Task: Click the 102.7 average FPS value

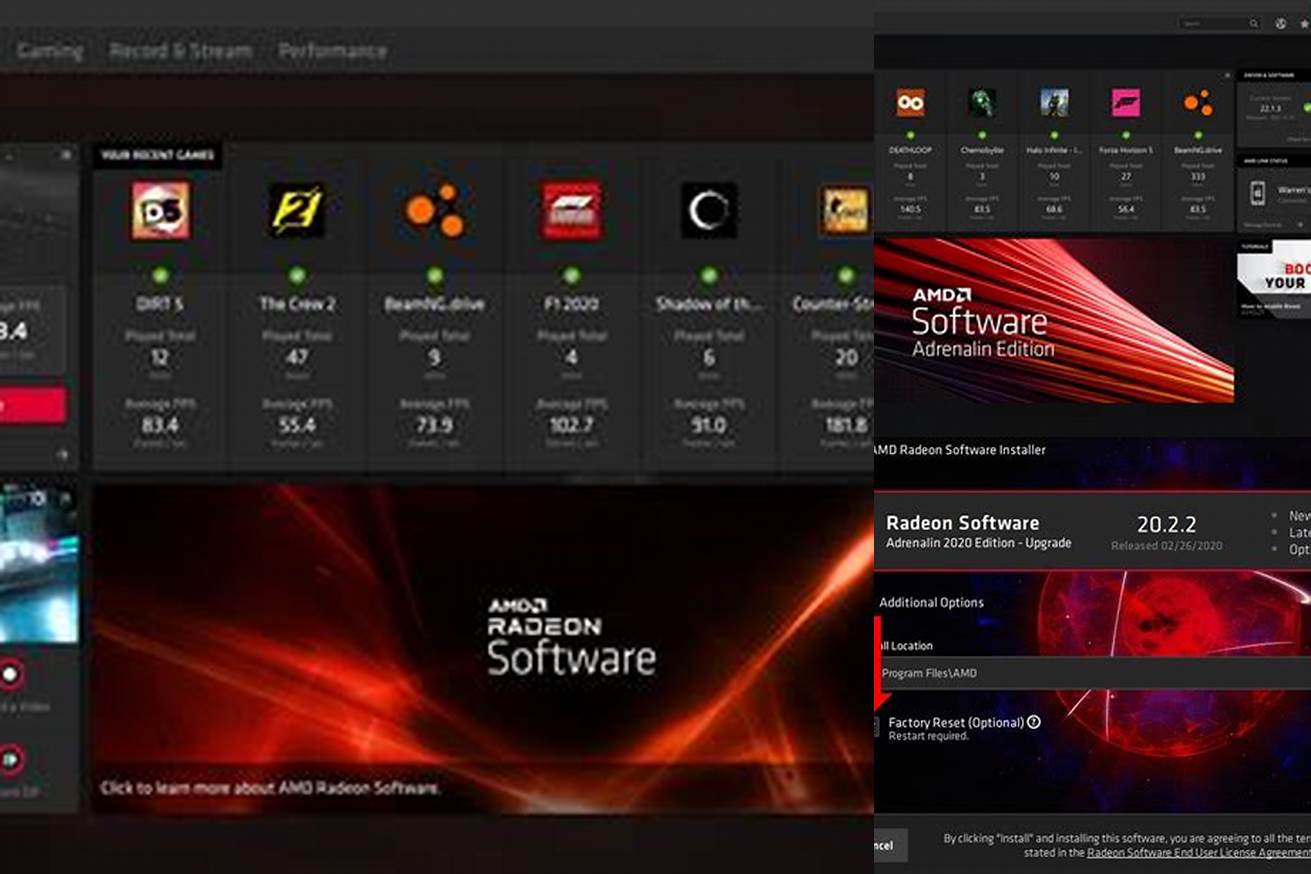Action: click(571, 425)
